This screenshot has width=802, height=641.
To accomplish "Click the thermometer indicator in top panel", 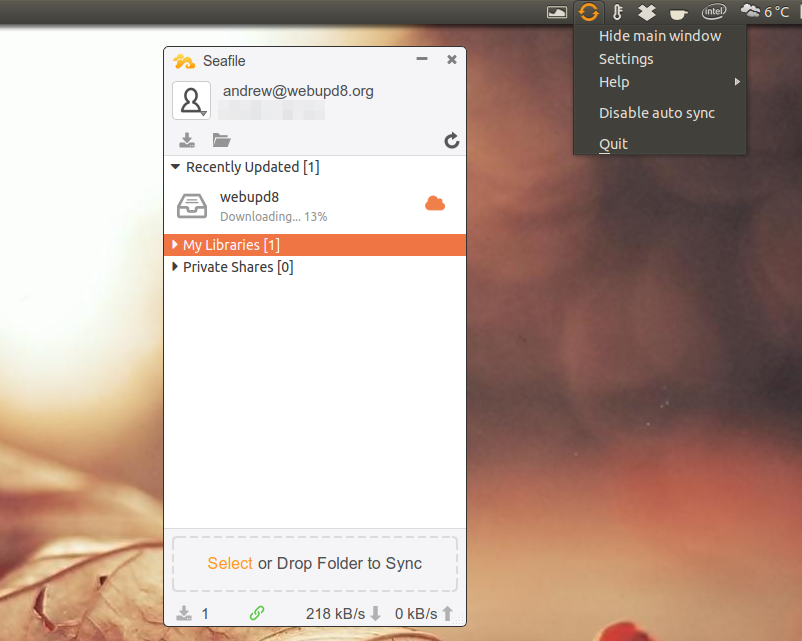I will pyautogui.click(x=618, y=12).
